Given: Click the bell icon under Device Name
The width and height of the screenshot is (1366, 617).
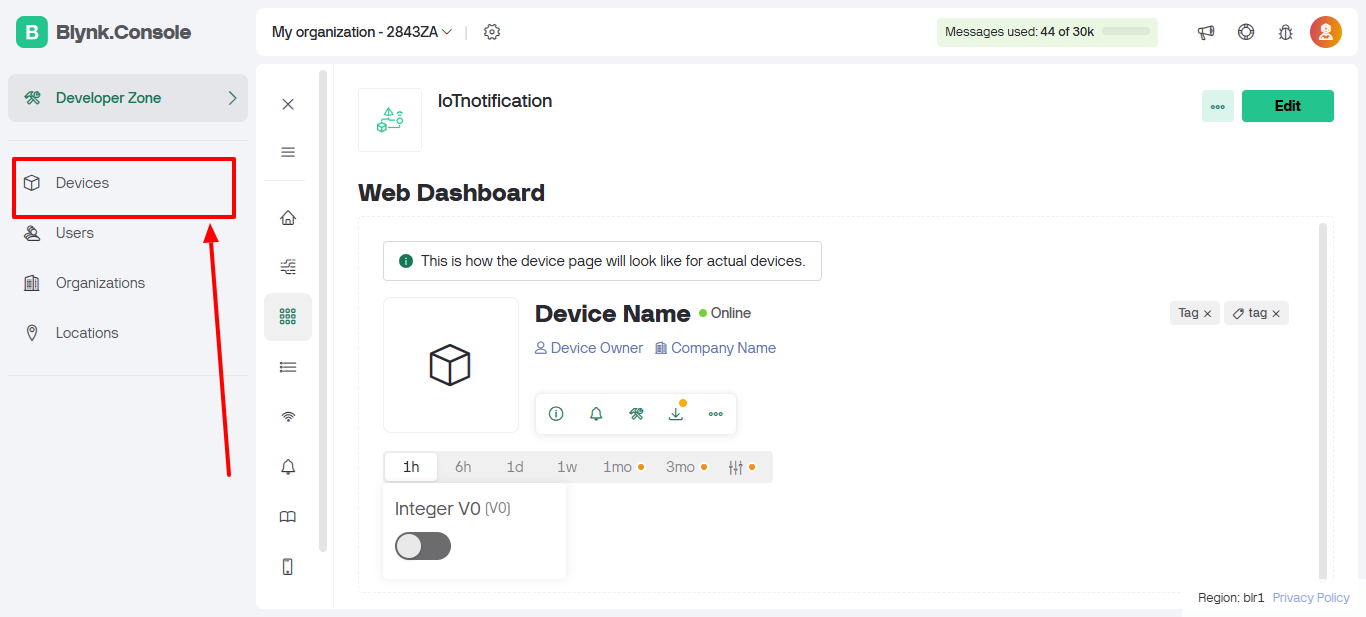Looking at the screenshot, I should [596, 414].
